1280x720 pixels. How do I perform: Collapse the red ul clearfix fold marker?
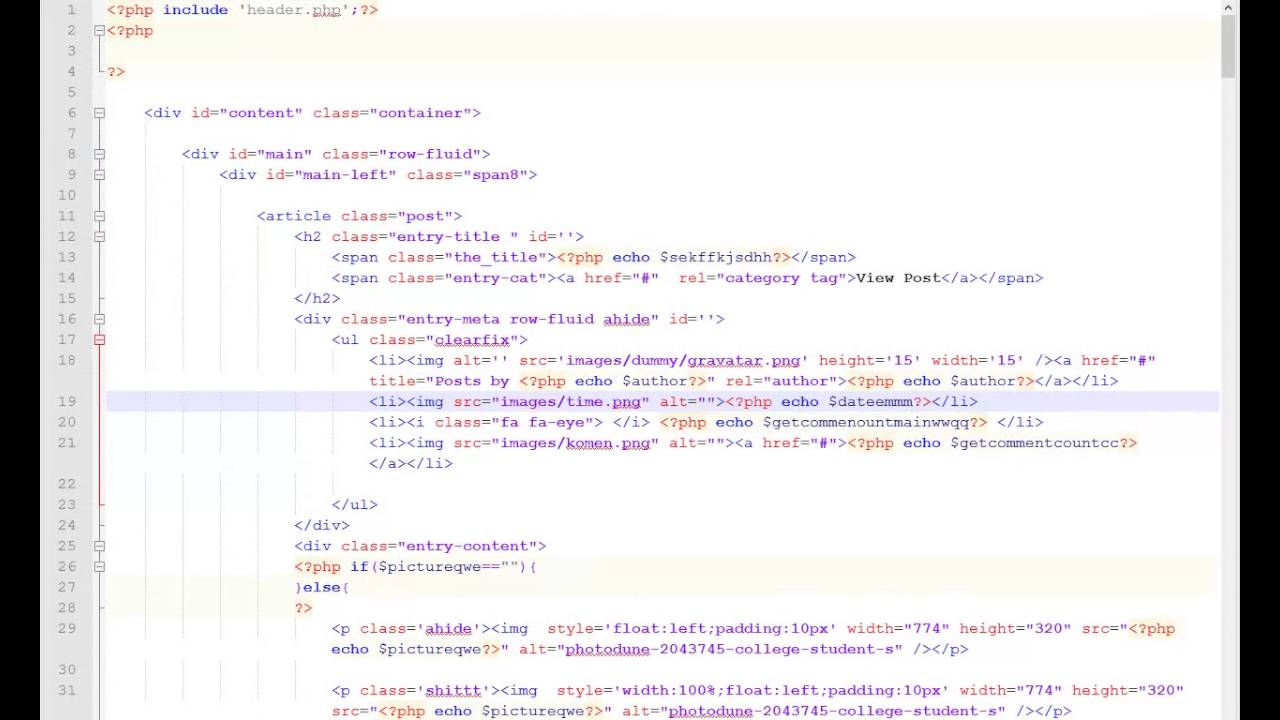99,340
